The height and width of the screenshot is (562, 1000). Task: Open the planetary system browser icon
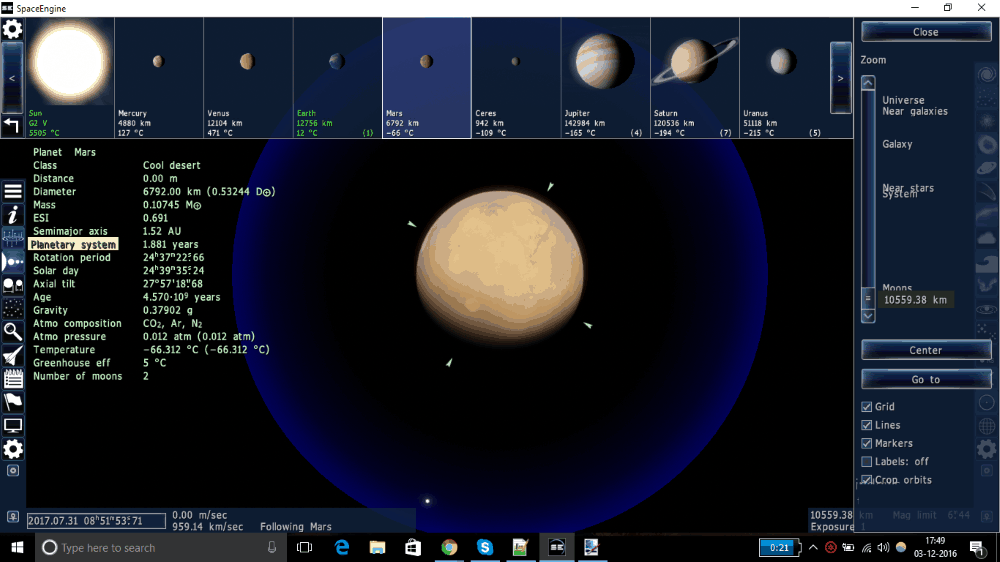point(13,262)
